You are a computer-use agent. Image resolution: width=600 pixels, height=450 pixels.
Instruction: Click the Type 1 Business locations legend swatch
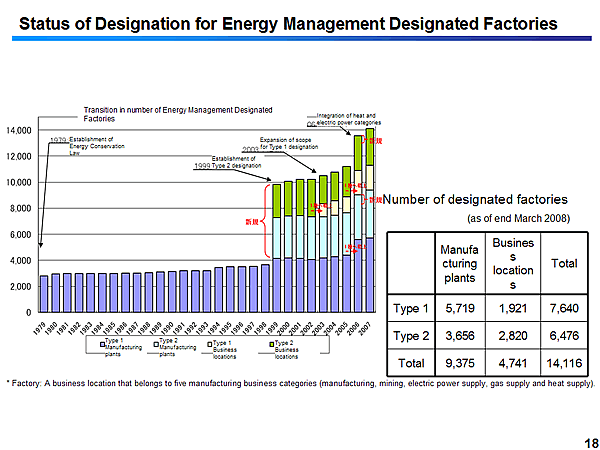coord(210,343)
